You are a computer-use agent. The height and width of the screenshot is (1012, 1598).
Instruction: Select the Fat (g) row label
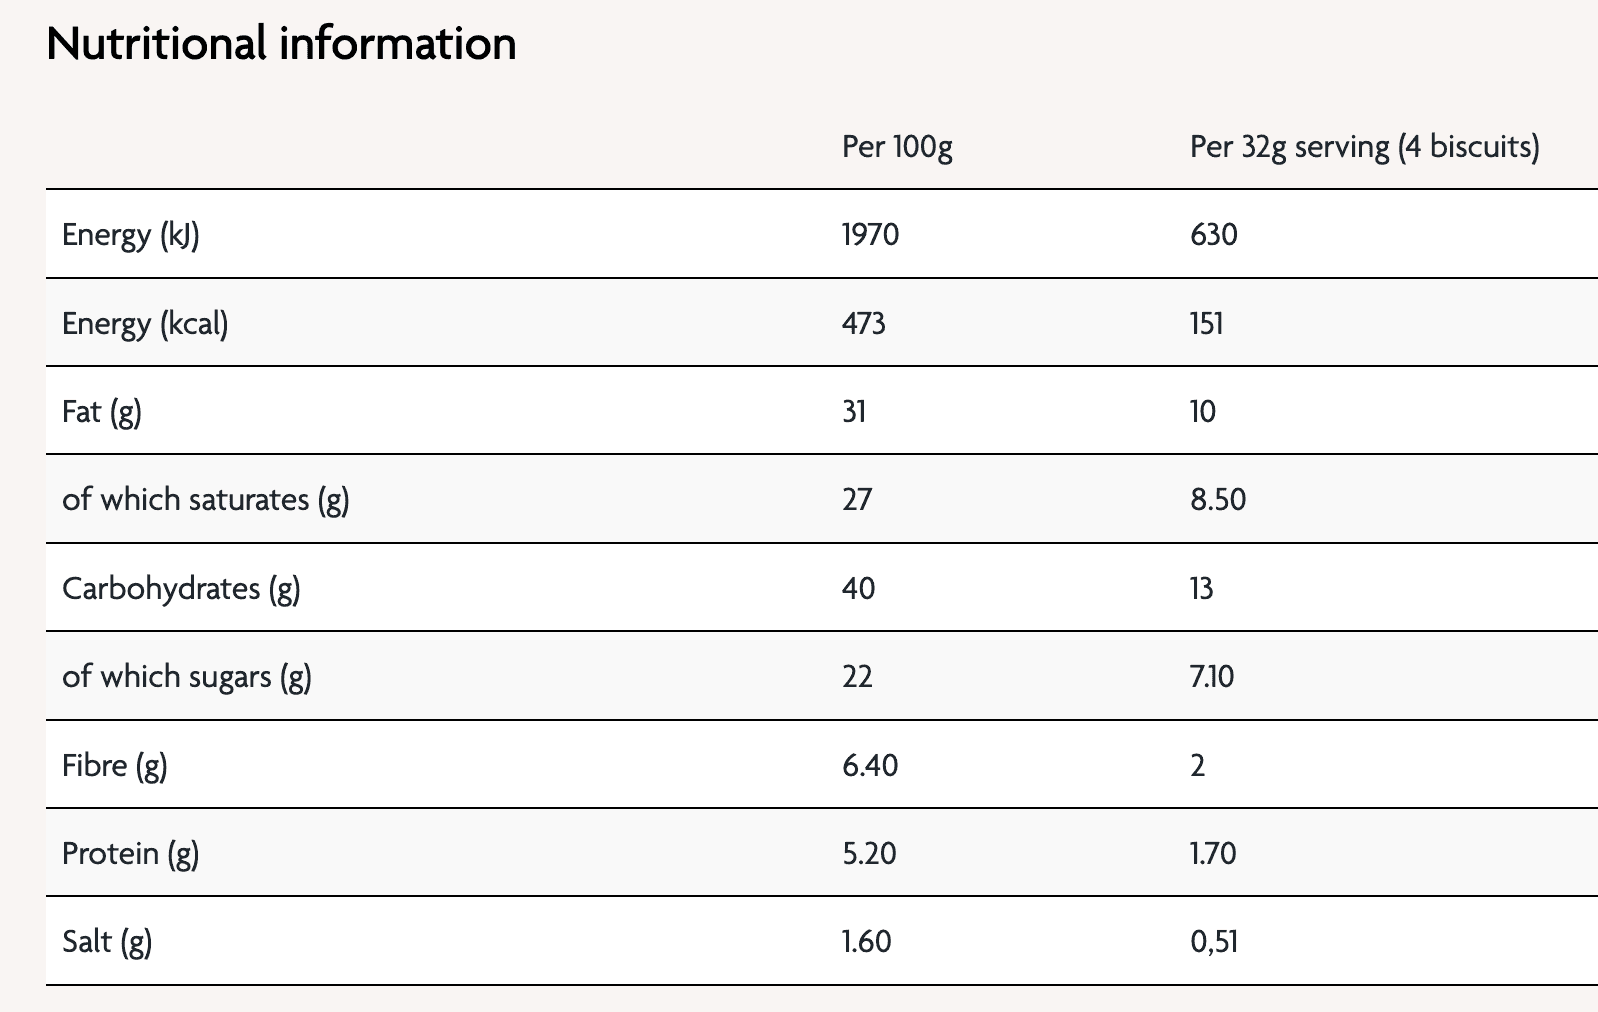[102, 412]
